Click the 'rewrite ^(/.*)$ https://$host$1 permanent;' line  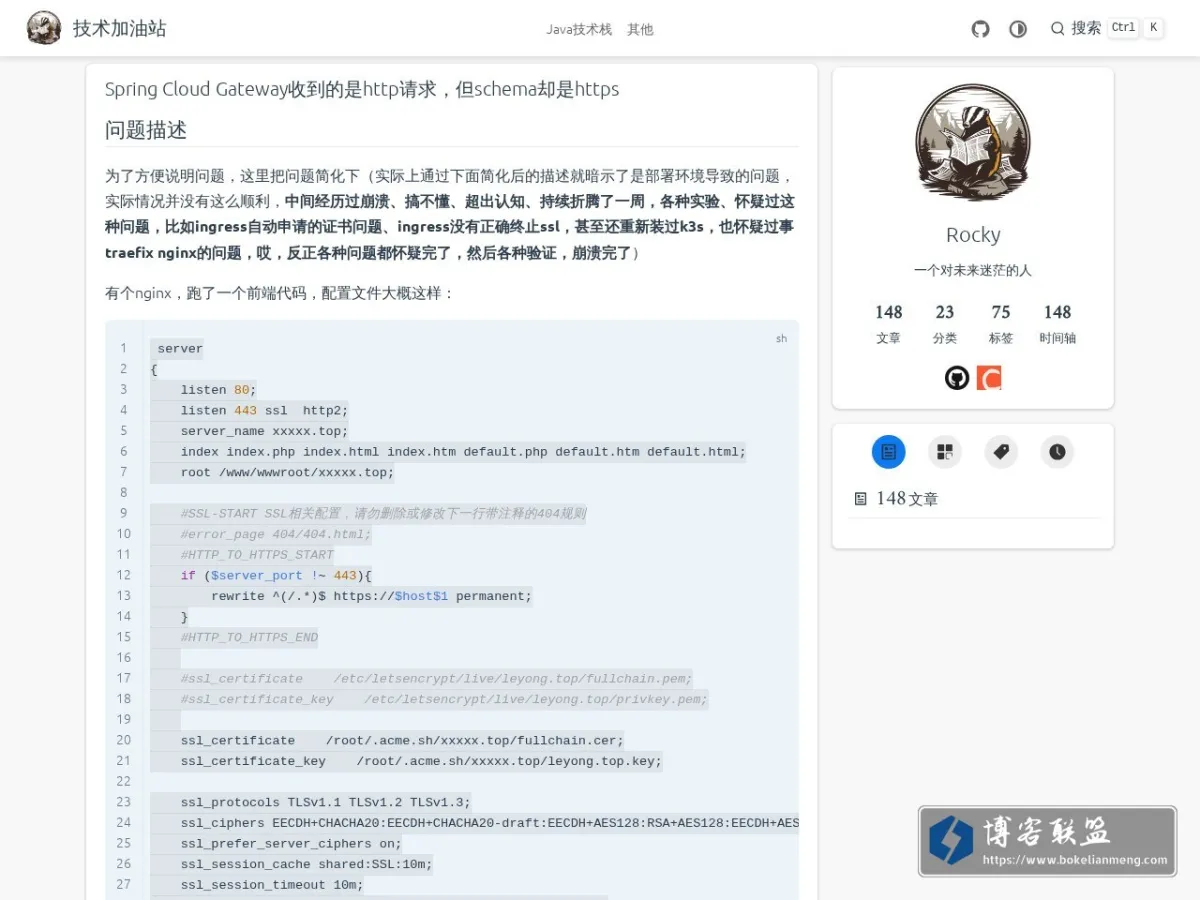tap(371, 596)
